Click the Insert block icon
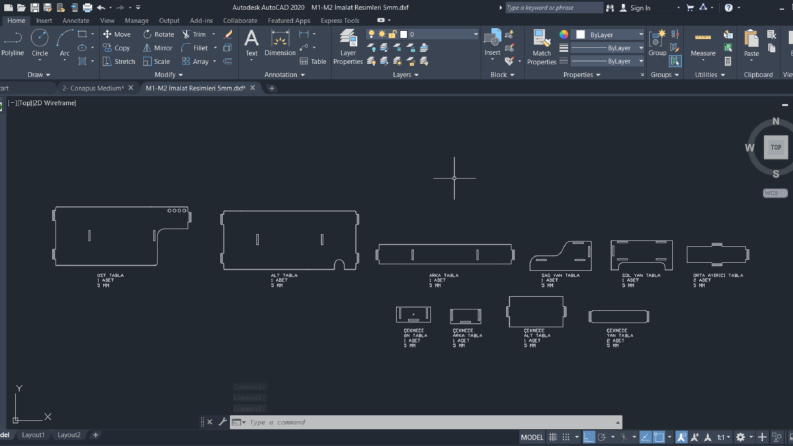The height and width of the screenshot is (446, 793). 492,42
